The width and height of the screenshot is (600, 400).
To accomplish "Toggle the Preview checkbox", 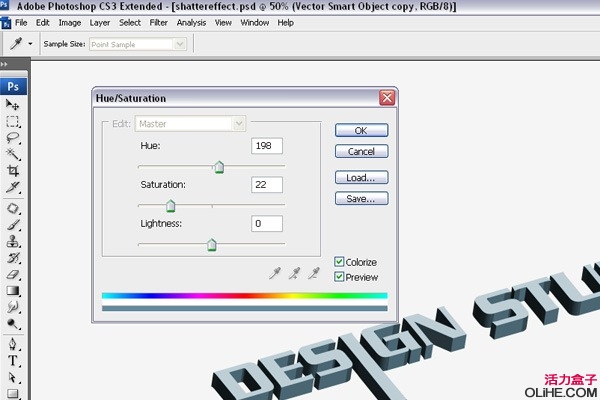I will [339, 277].
